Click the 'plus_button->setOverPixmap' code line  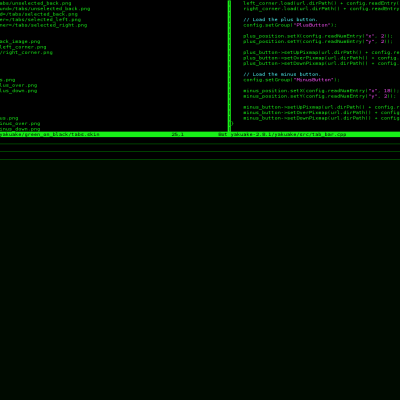pyautogui.click(x=321, y=58)
